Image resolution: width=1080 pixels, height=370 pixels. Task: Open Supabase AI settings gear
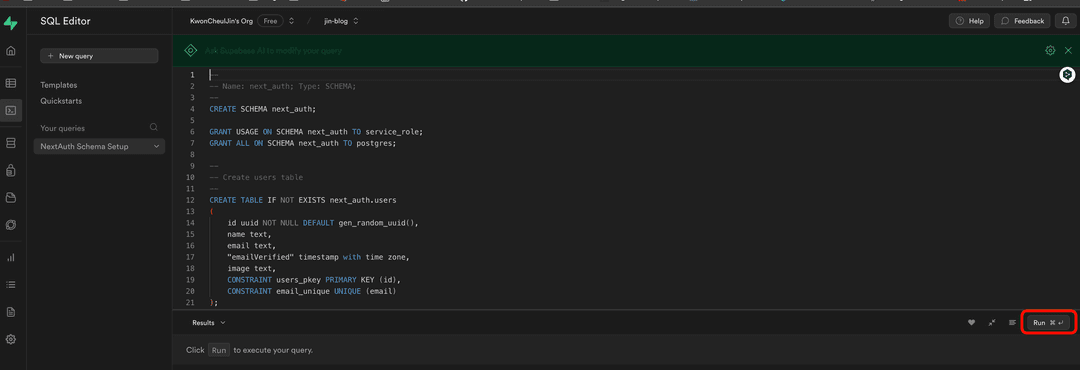coord(1050,50)
